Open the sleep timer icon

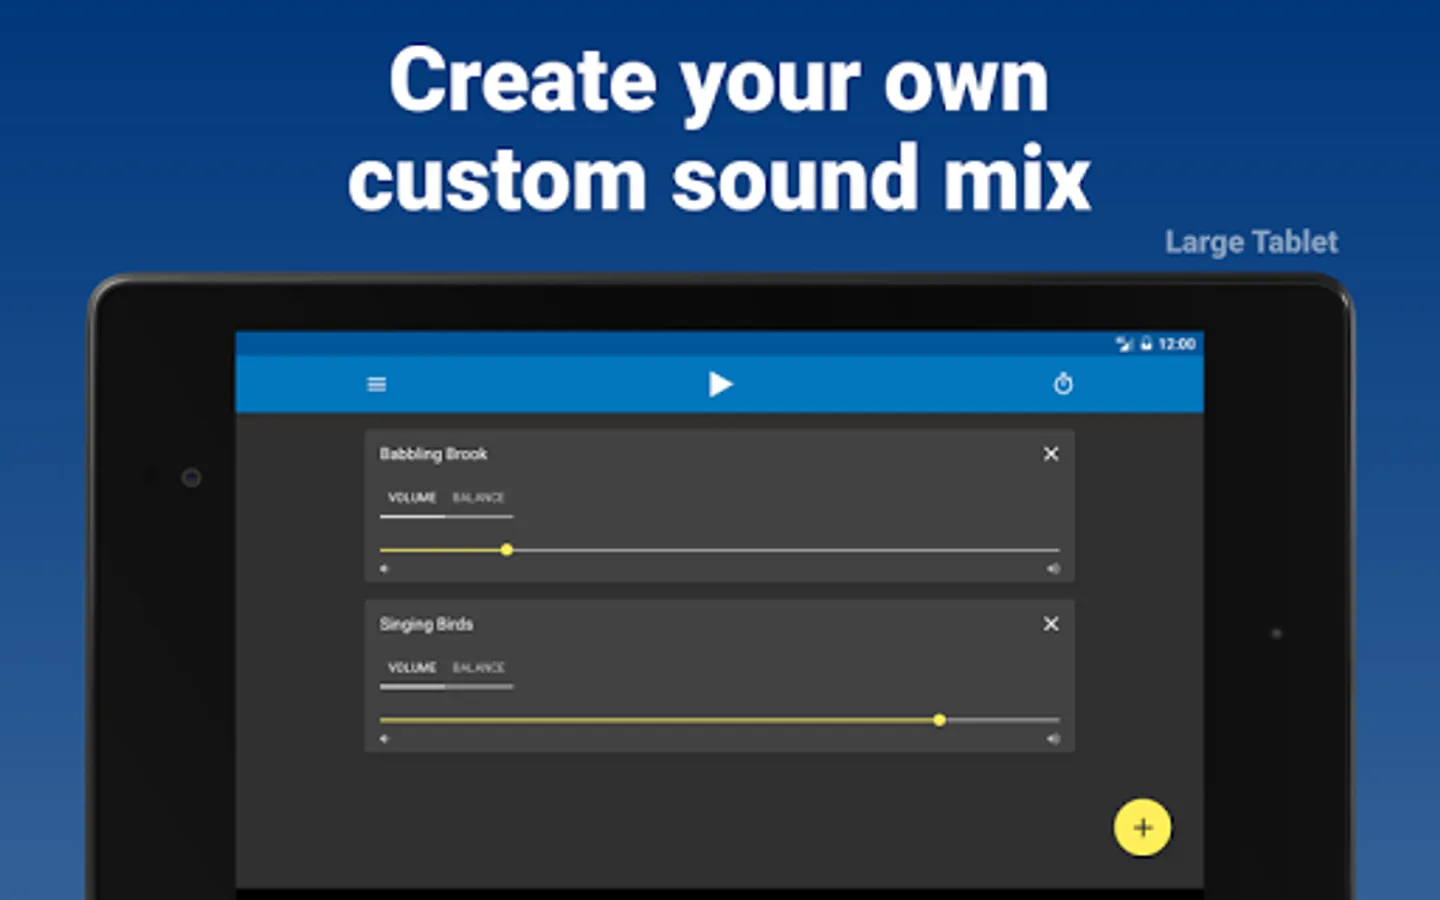click(x=1063, y=383)
